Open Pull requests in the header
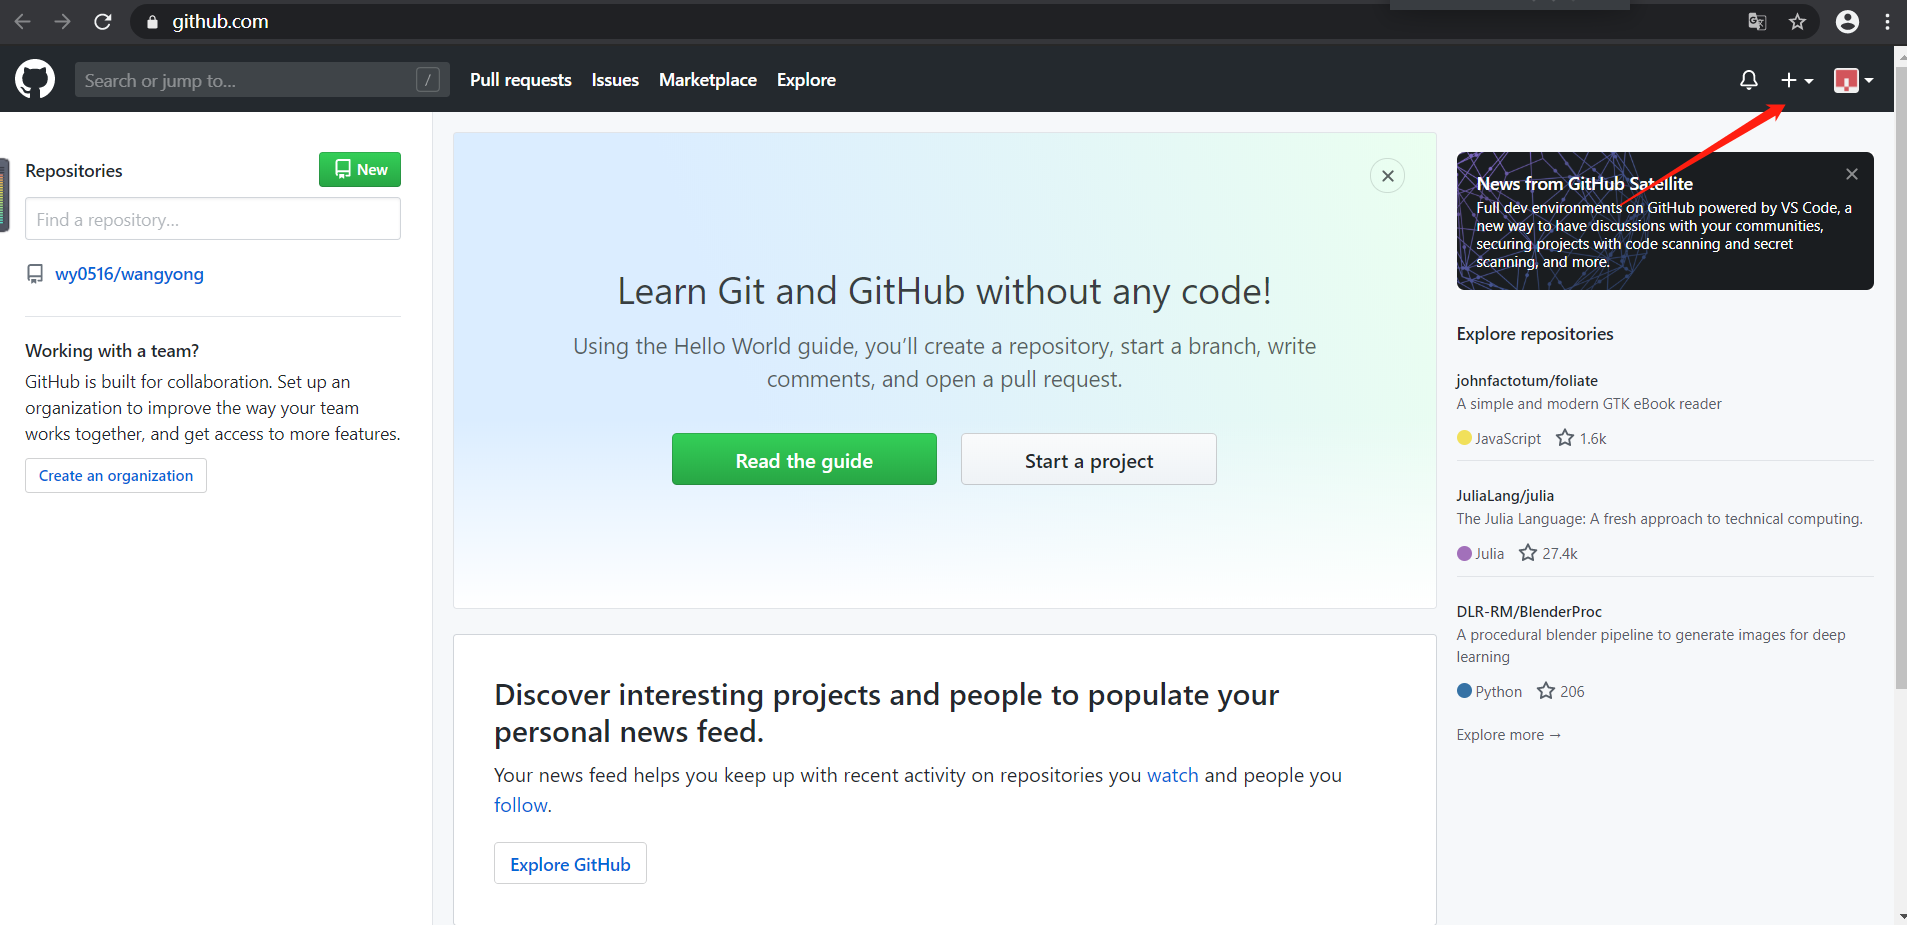Image resolution: width=1907 pixels, height=925 pixels. 521,80
